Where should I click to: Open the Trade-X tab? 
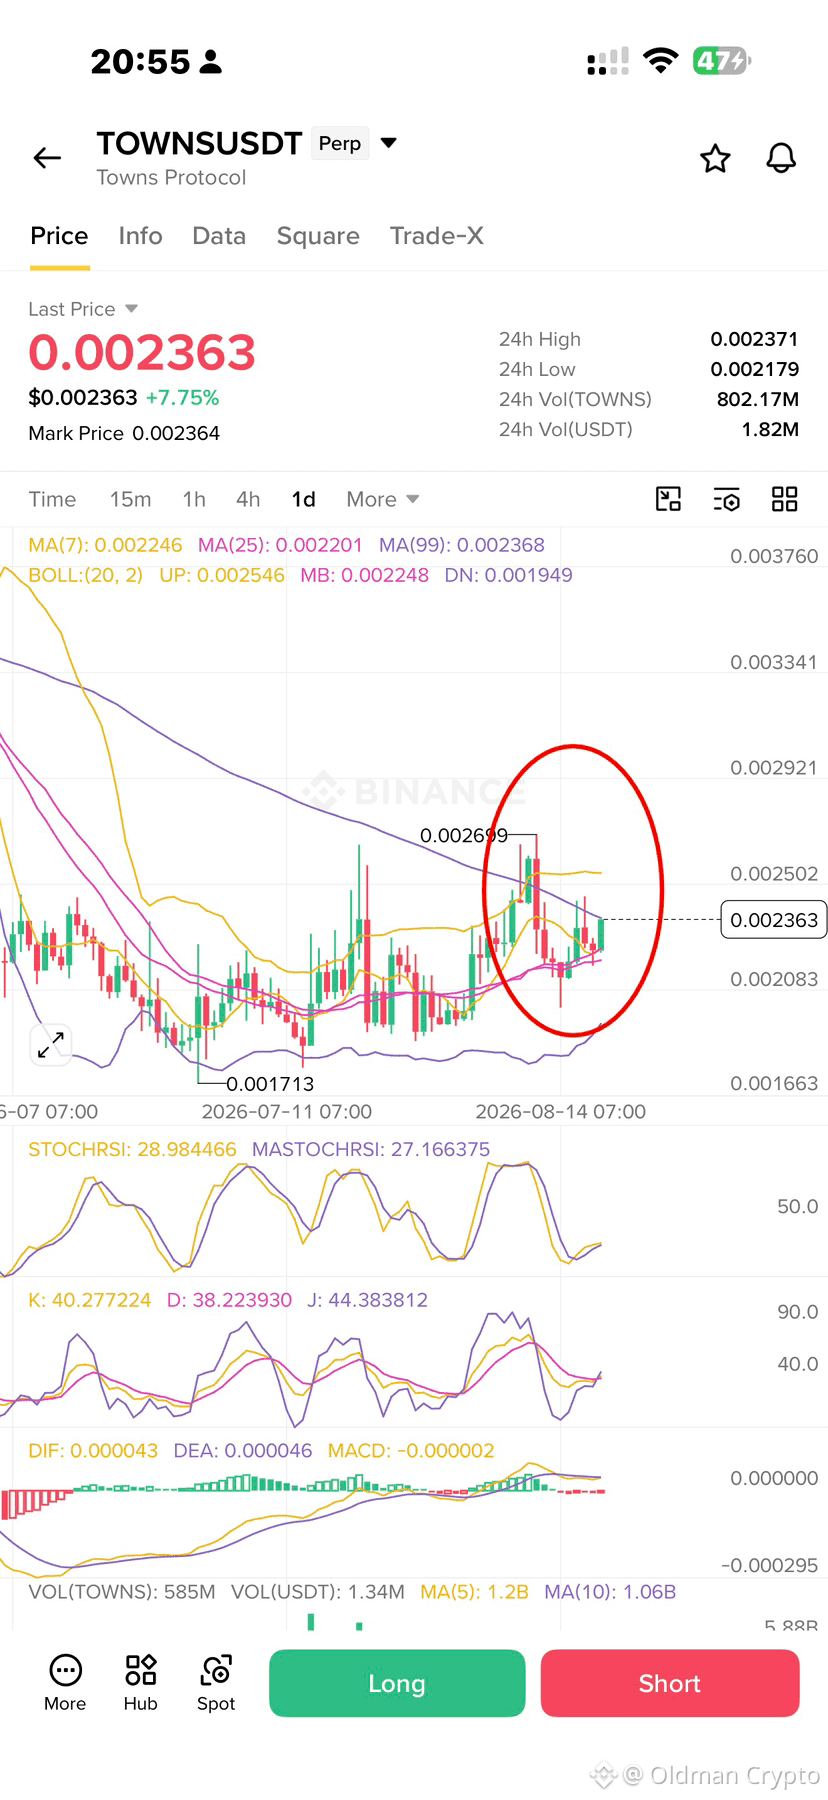pos(436,236)
